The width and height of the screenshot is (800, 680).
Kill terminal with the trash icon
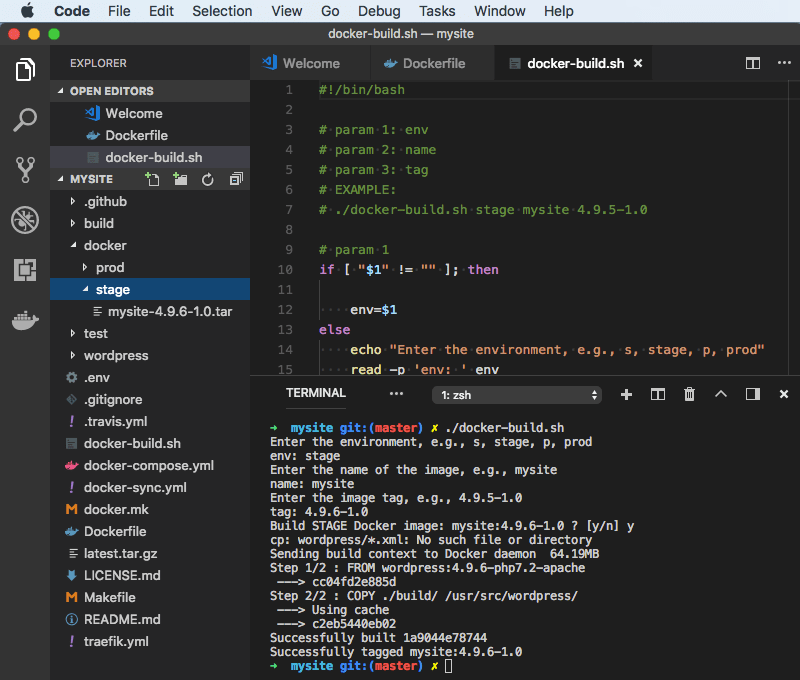[x=689, y=394]
